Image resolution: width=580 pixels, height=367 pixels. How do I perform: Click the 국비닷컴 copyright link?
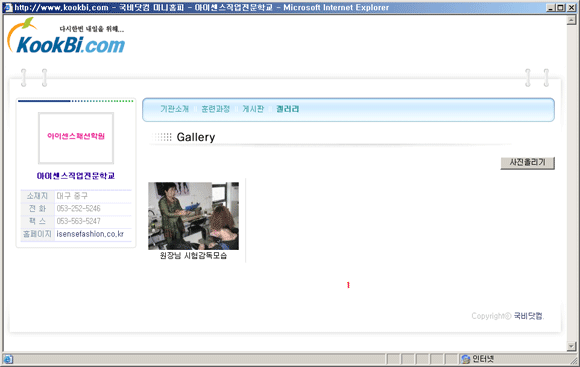pos(528,316)
